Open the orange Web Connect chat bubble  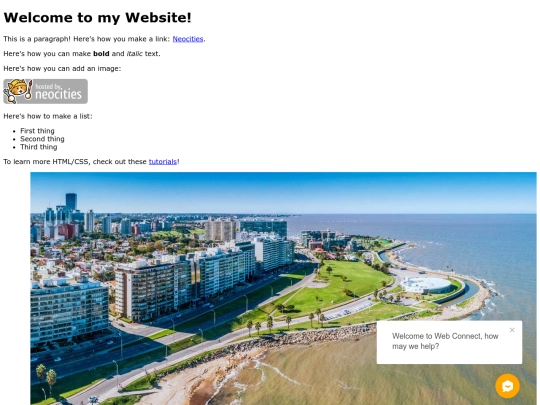pos(507,386)
